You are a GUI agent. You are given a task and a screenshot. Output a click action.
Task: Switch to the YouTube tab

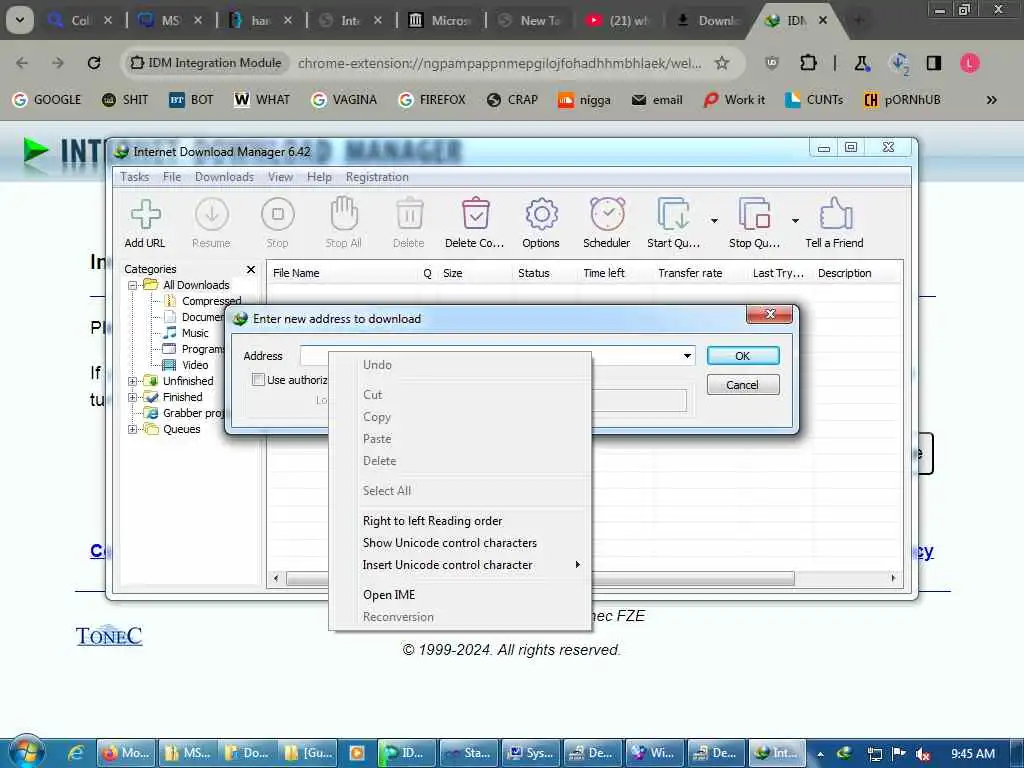point(616,20)
